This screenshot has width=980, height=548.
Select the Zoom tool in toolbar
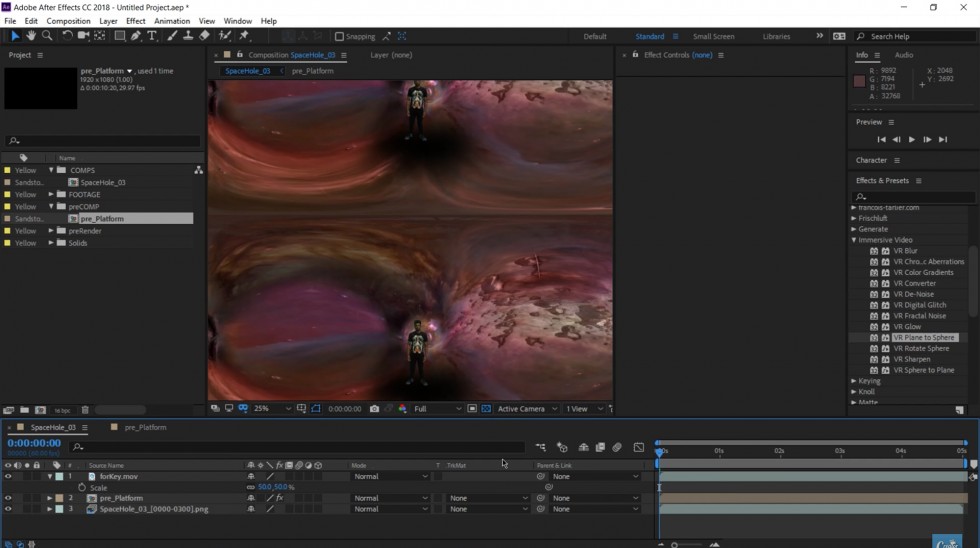click(47, 36)
